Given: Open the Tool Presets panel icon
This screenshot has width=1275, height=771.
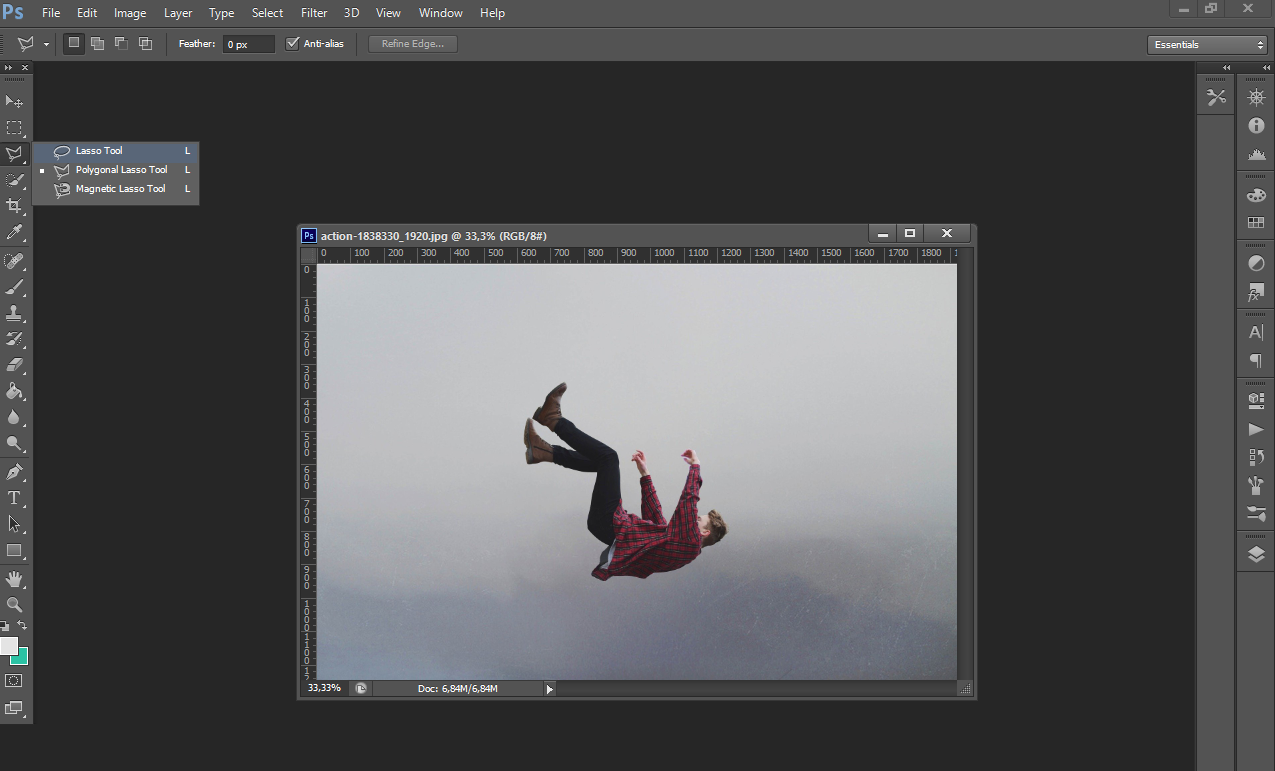Looking at the screenshot, I should point(1216,97).
